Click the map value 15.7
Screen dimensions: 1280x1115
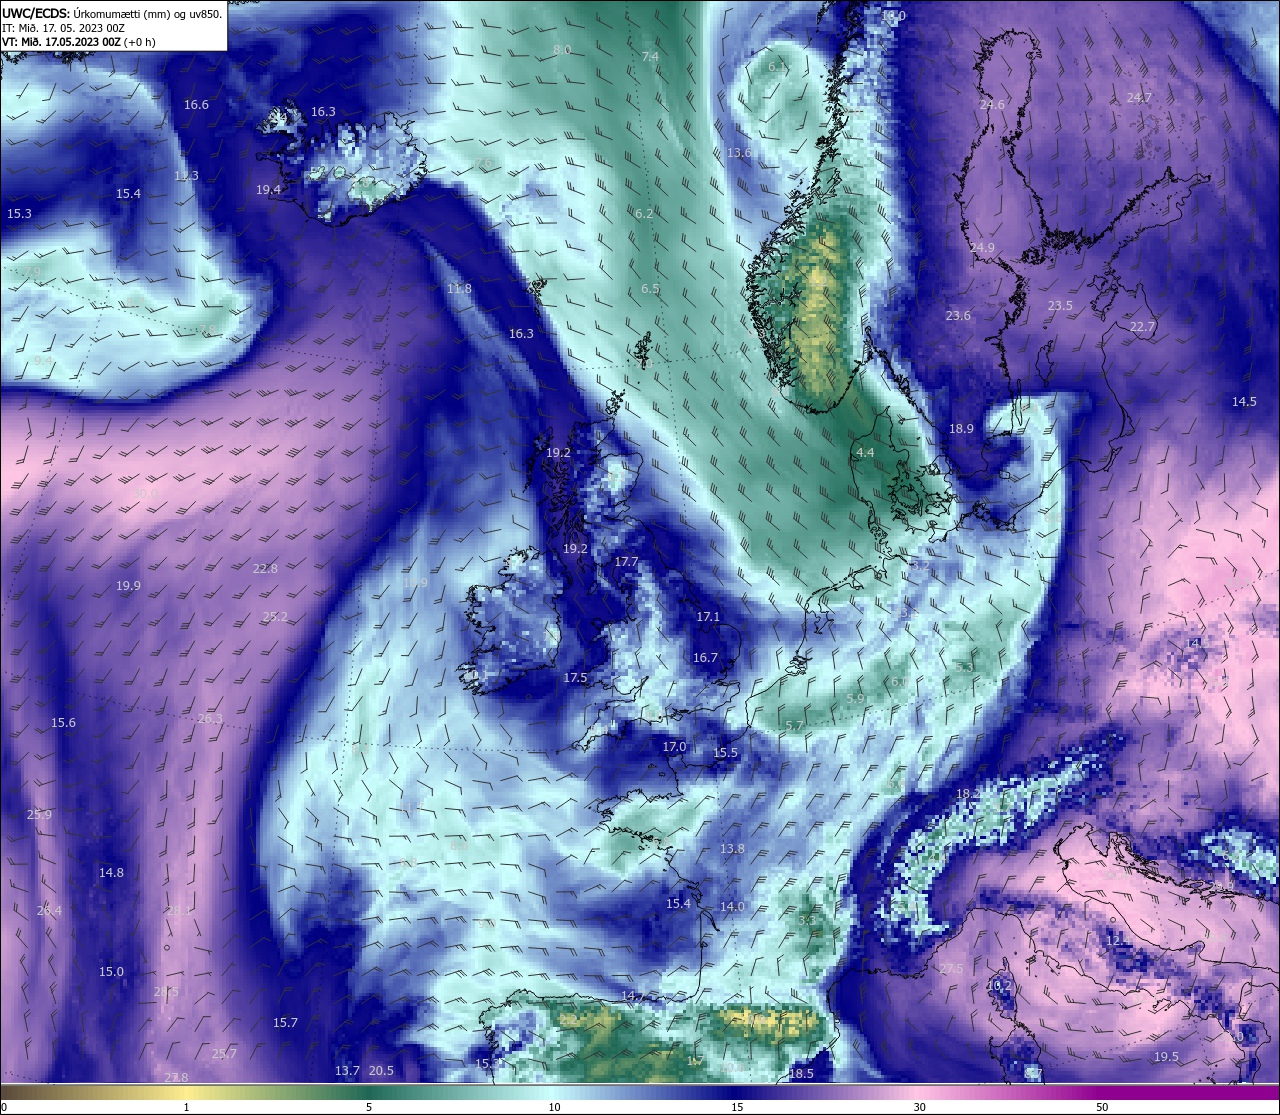click(285, 1023)
